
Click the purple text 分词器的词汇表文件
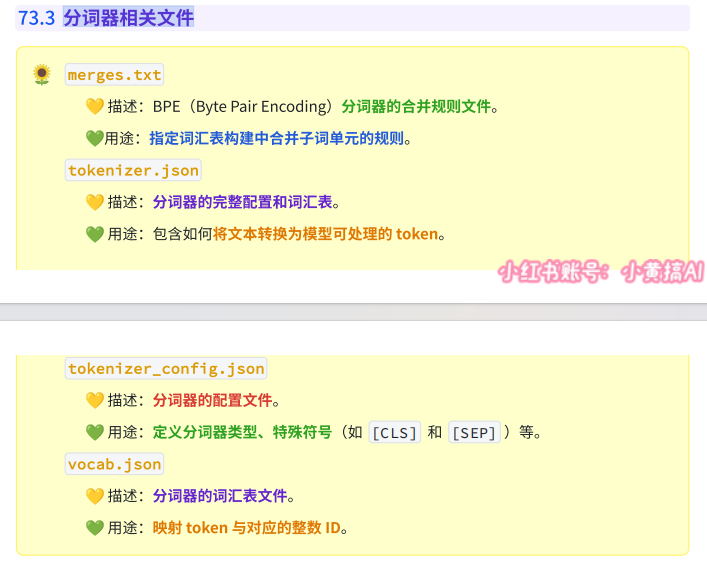pyautogui.click(x=220, y=496)
